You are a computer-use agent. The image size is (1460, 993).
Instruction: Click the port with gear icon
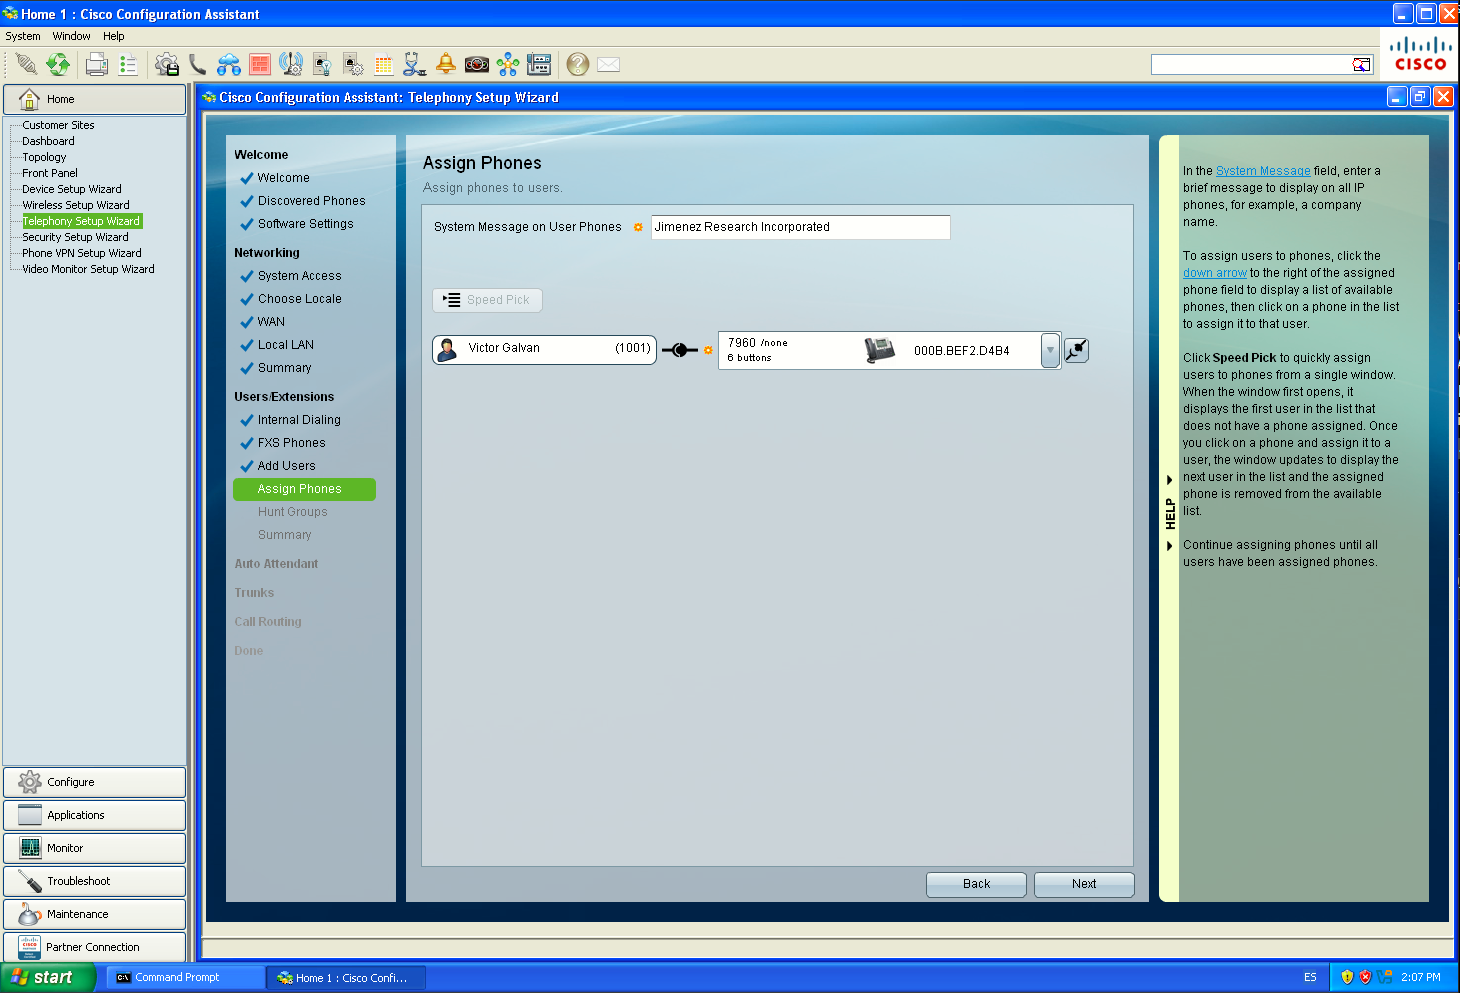tap(353, 65)
